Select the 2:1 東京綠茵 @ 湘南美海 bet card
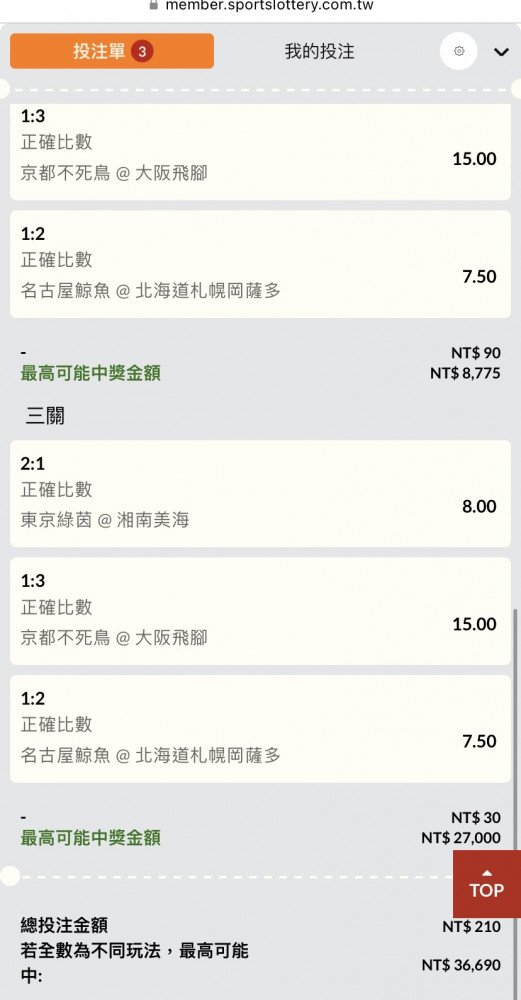The image size is (521, 1000). click(x=260, y=494)
